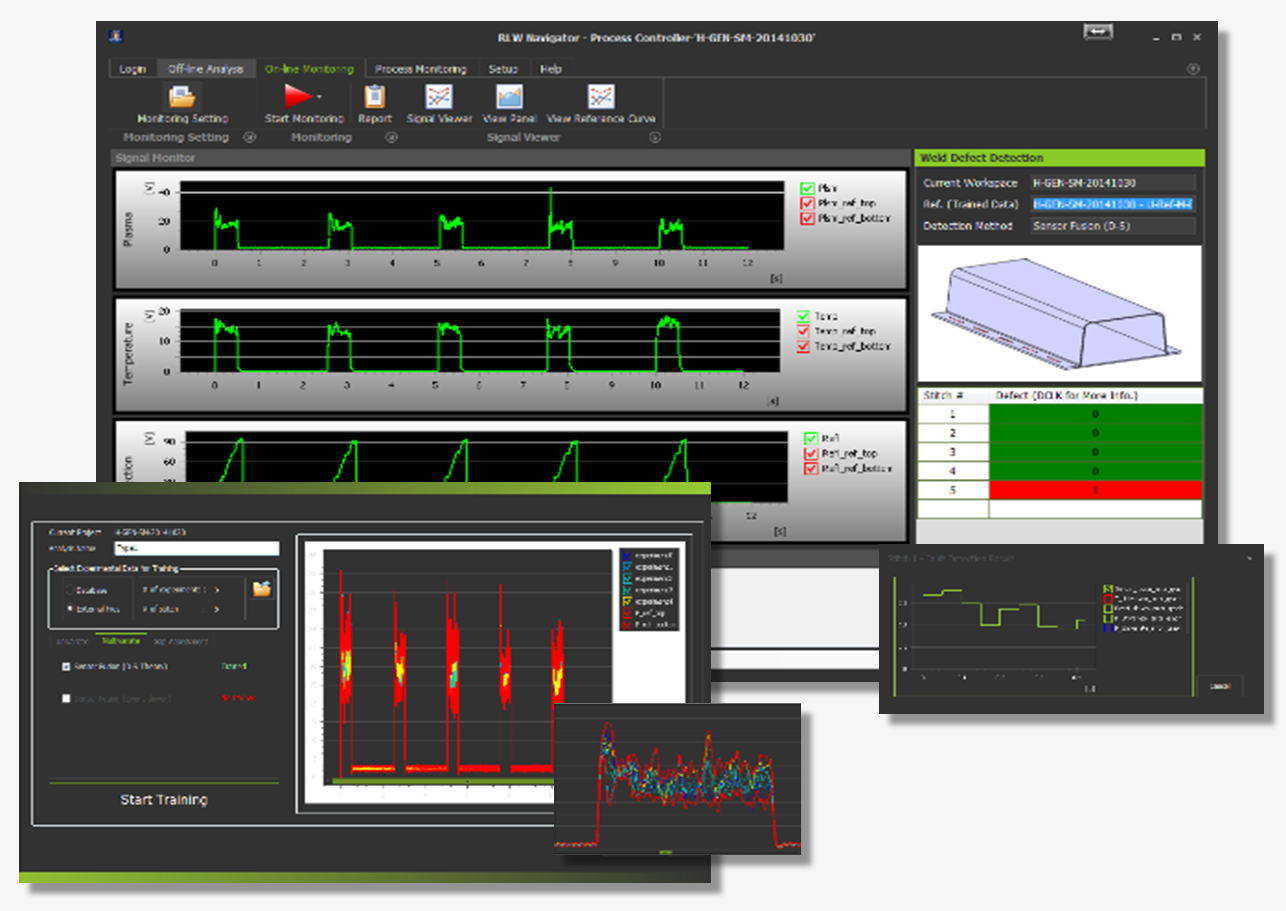Switch to Off-line Analysis tab
The width and height of the screenshot is (1286, 911).
click(x=205, y=69)
